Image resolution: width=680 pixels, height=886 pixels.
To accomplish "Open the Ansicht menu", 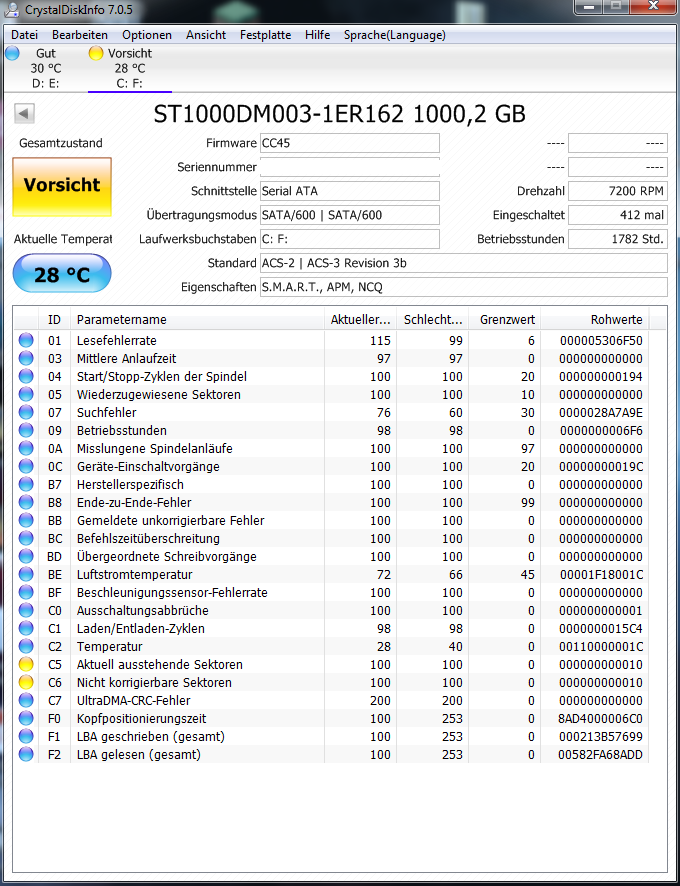I will tap(206, 35).
